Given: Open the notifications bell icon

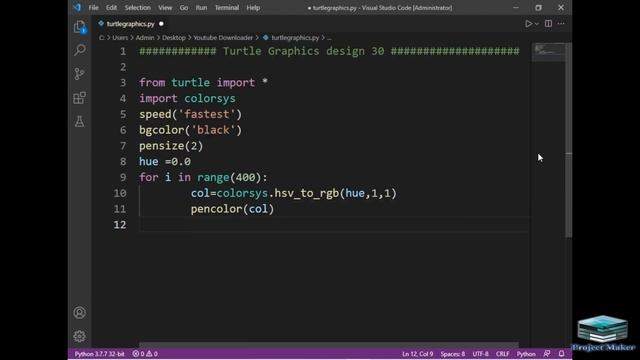Looking at the screenshot, I should point(561,354).
